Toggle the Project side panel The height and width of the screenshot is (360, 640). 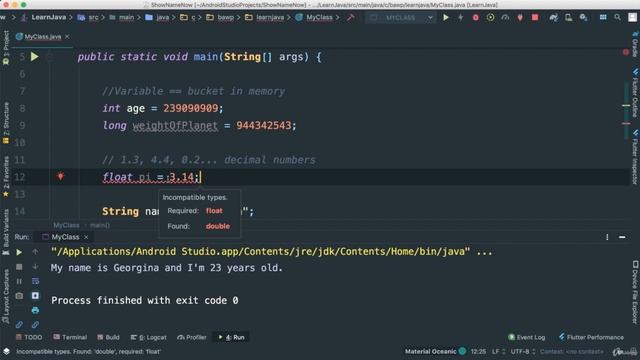[x=6, y=47]
